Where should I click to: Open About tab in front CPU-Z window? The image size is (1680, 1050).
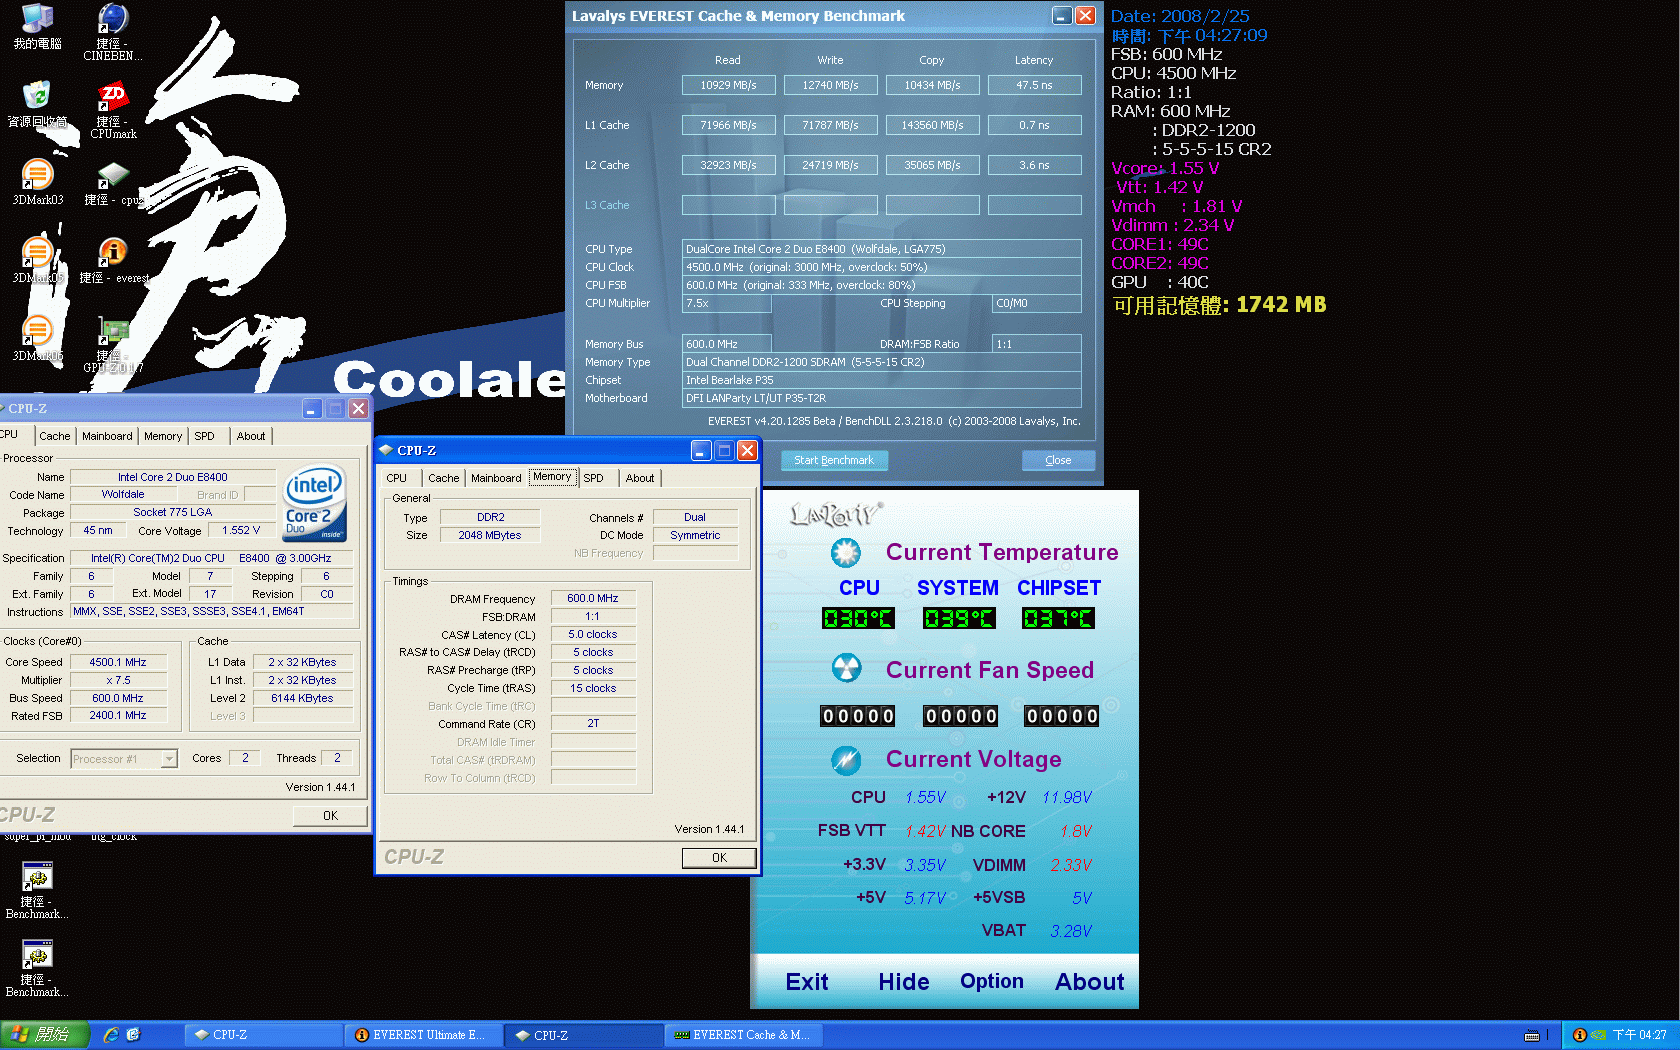640,478
